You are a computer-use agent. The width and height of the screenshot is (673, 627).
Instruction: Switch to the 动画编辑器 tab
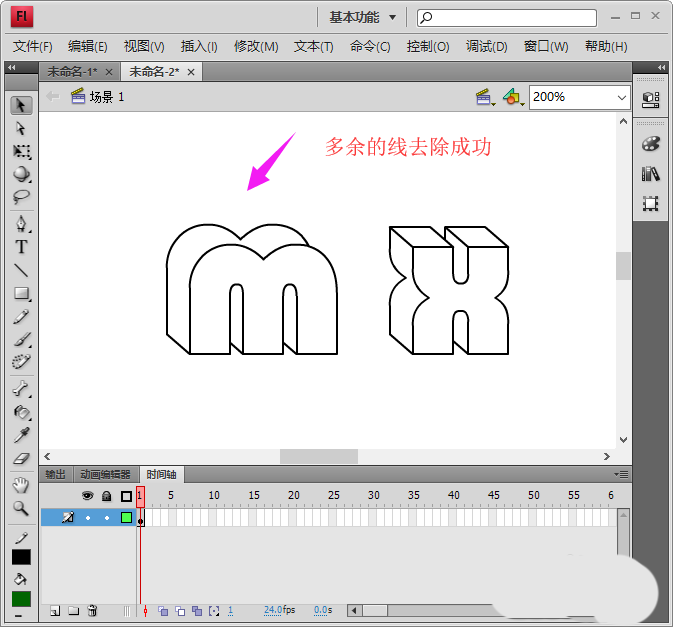pos(105,474)
